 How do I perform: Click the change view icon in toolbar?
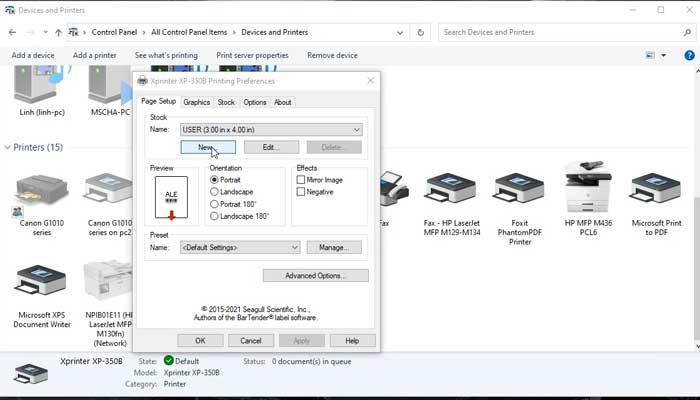pos(650,55)
